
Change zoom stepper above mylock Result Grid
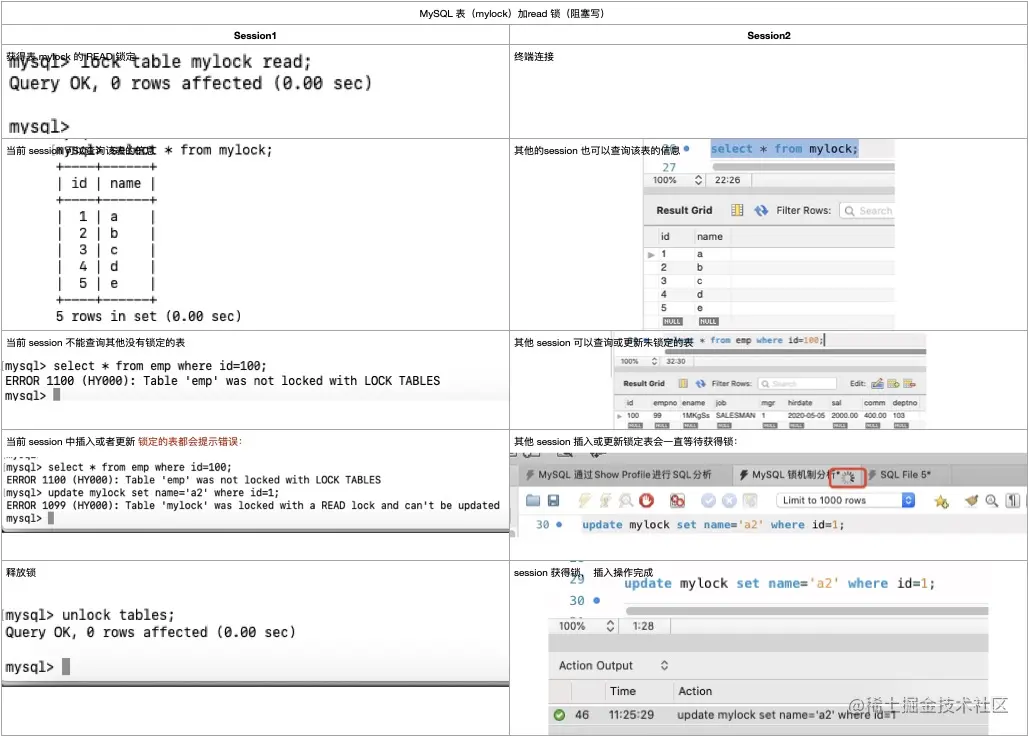(x=698, y=180)
